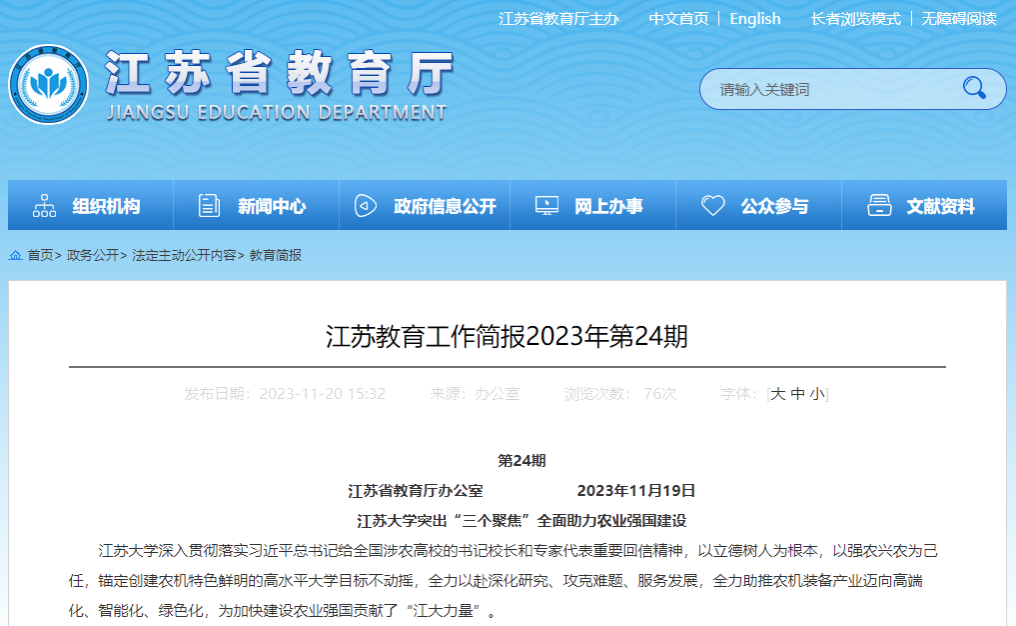This screenshot has width=1016, height=626.
Task: Switch site language to English
Action: 755,19
